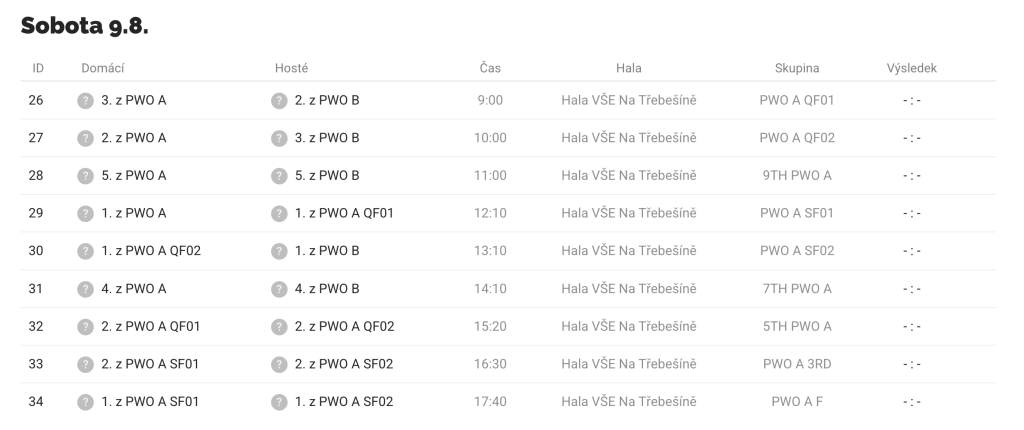This screenshot has height=430, width=1024.
Task: Select the icon beside 4. z PWO B
Action: [x=279, y=289]
